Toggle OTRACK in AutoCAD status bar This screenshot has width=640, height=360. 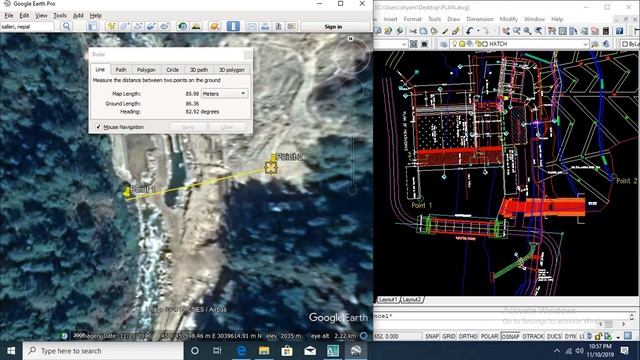pyautogui.click(x=533, y=336)
